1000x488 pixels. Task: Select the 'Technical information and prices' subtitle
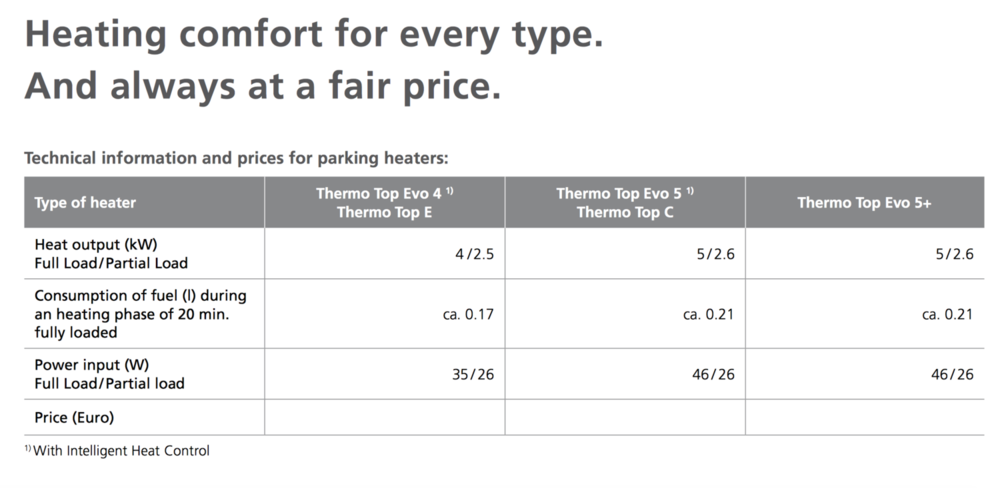pyautogui.click(x=236, y=157)
